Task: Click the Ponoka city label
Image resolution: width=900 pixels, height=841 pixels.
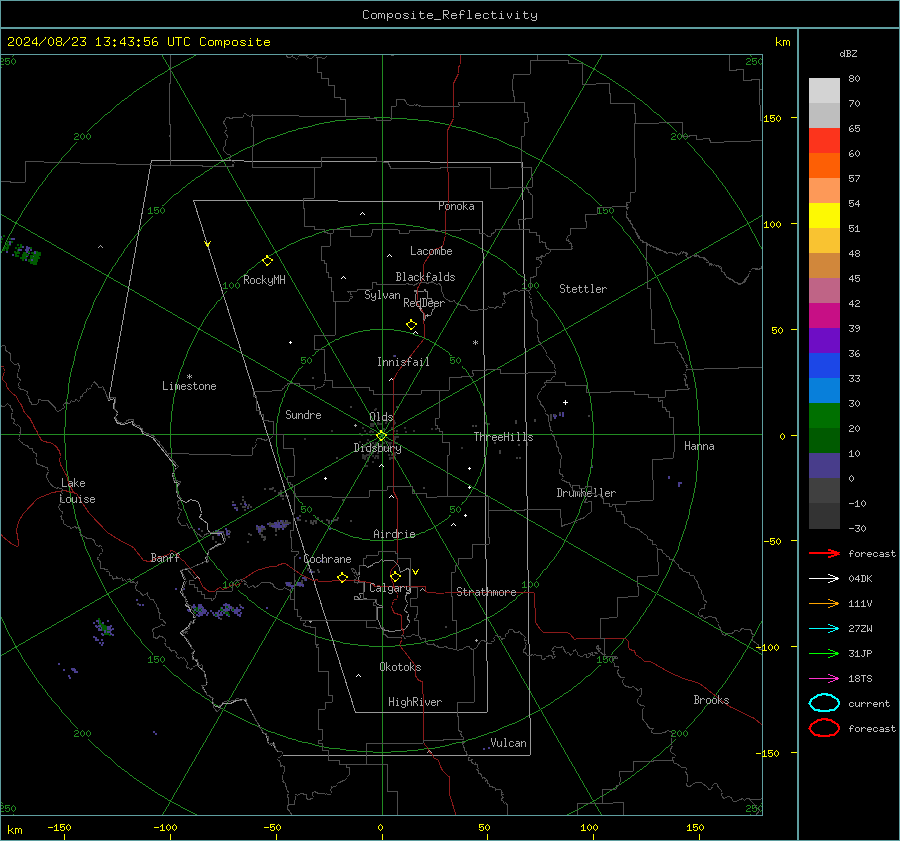Action: point(456,206)
